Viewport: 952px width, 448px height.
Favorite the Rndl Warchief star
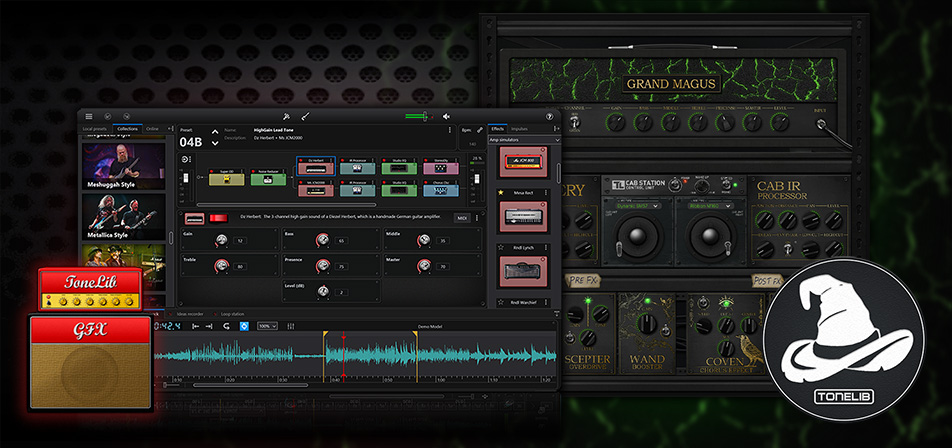(x=501, y=302)
